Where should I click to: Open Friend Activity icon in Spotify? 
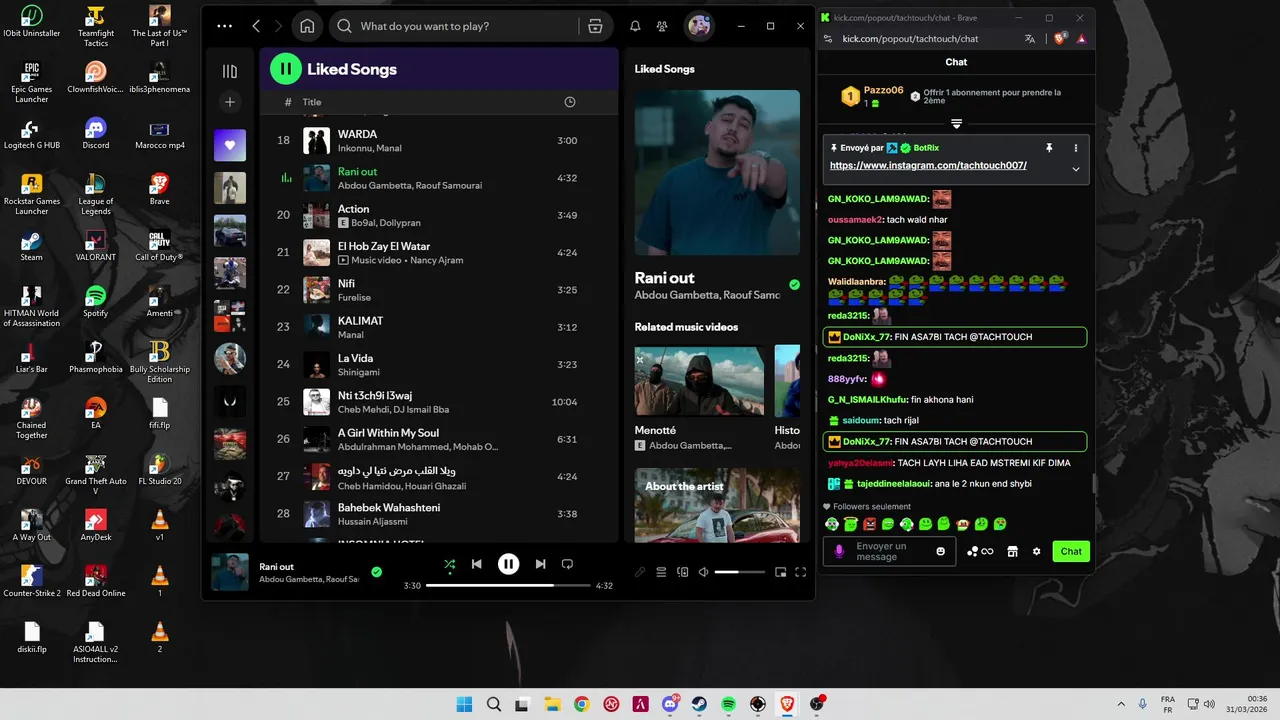pyautogui.click(x=662, y=26)
